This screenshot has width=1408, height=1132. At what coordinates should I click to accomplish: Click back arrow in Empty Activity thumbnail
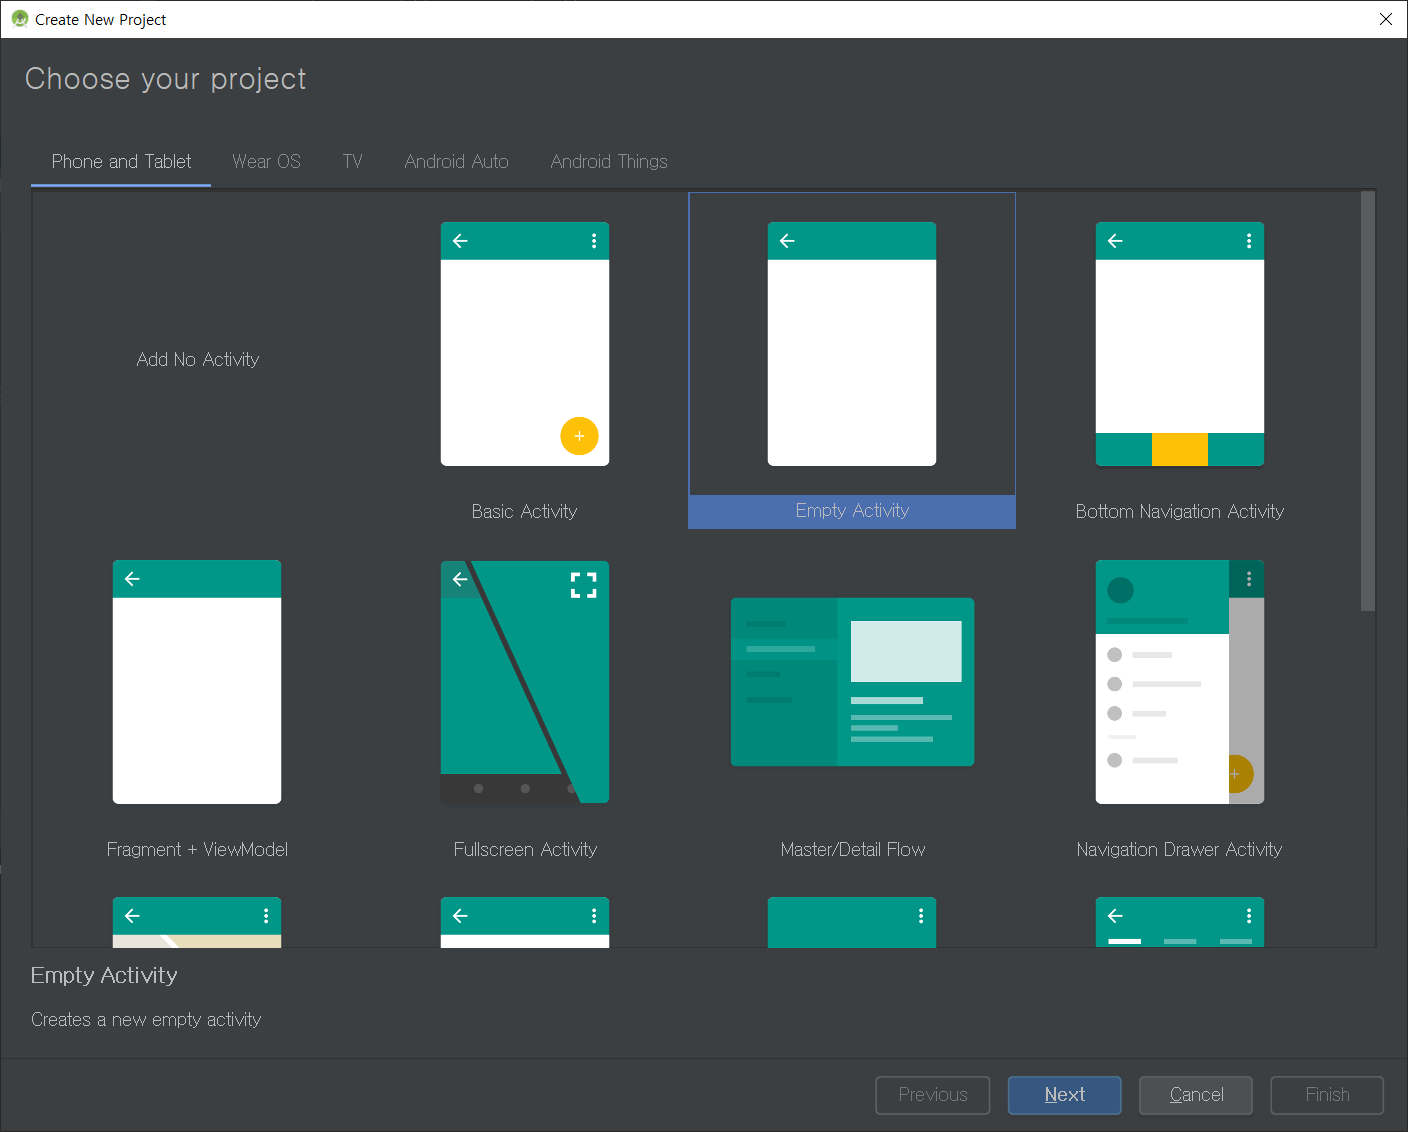(x=787, y=241)
